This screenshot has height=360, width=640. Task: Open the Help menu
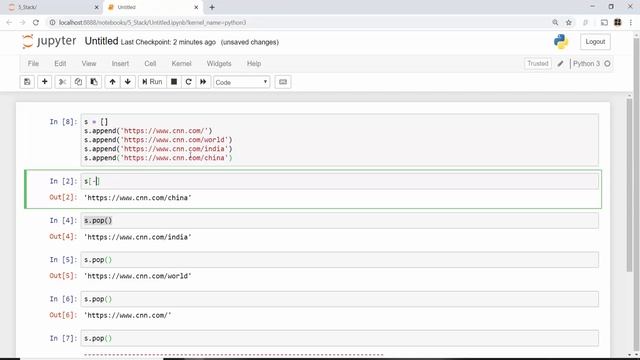[254, 64]
